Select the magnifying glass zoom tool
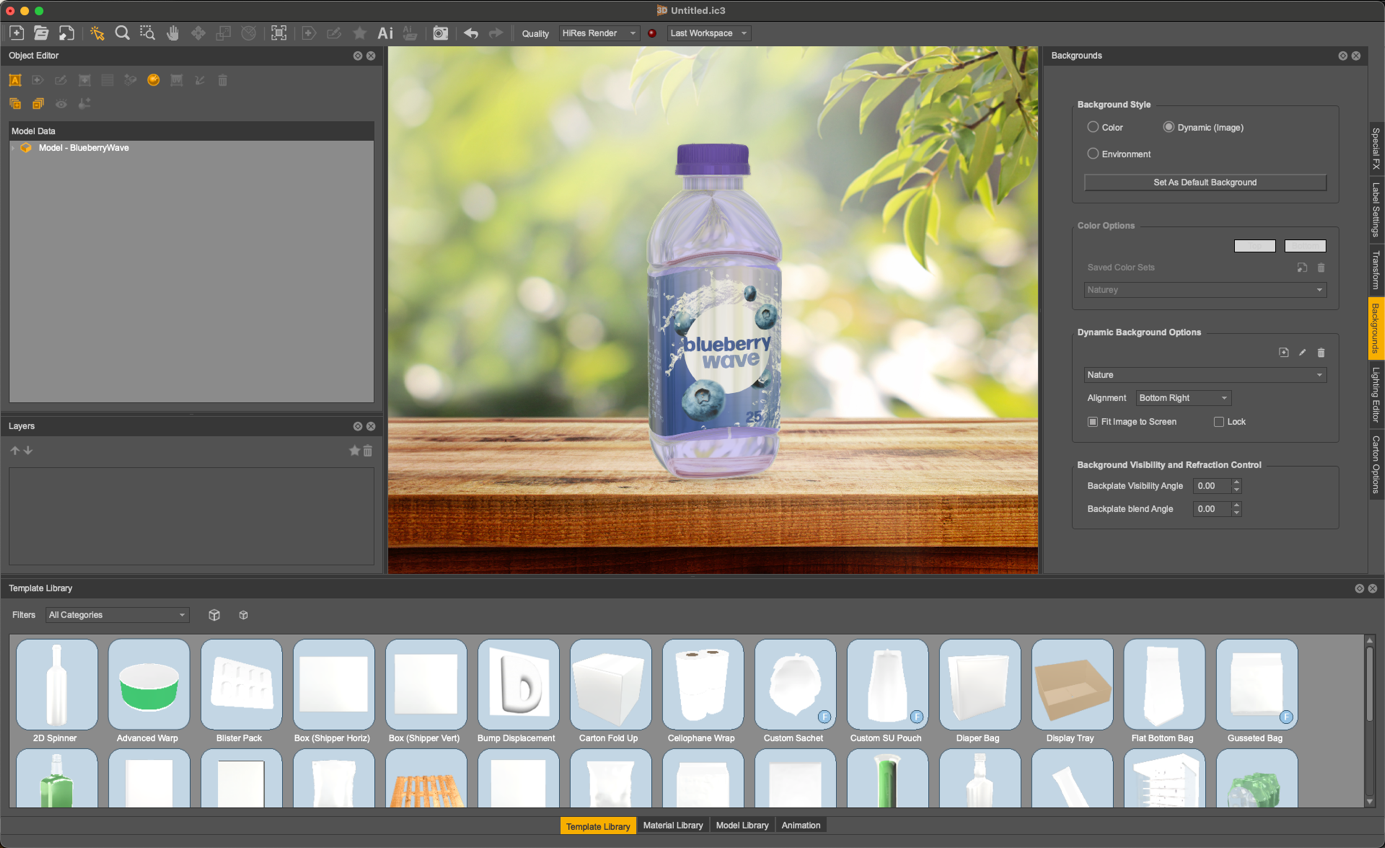Viewport: 1385px width, 848px height. 122,33
